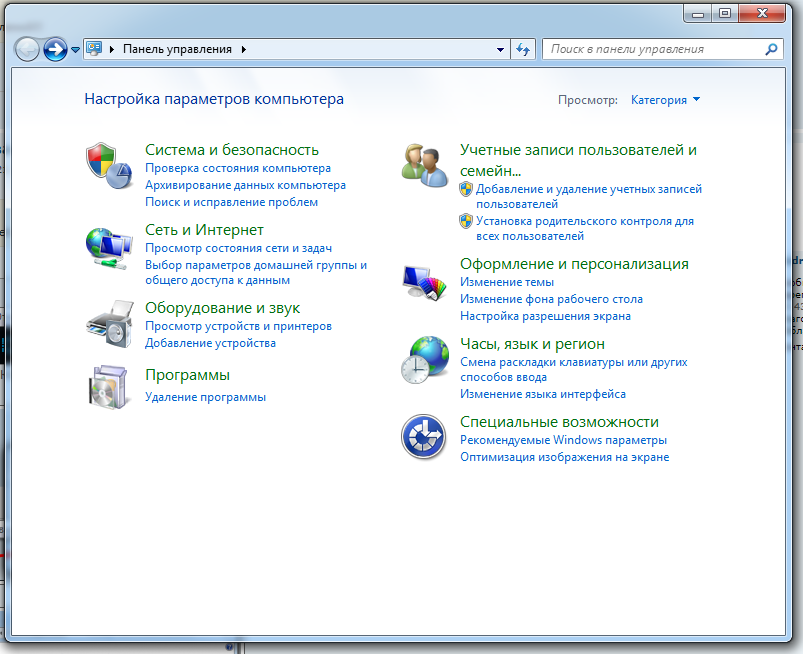Open Выбор параметров домашней группы link
The width and height of the screenshot is (803, 654).
click(x=256, y=272)
